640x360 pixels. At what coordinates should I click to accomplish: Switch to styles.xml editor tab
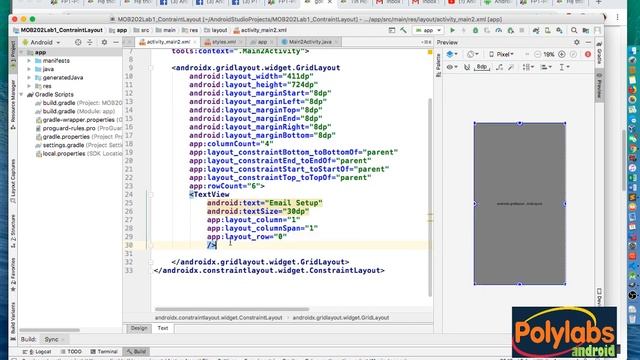223,42
